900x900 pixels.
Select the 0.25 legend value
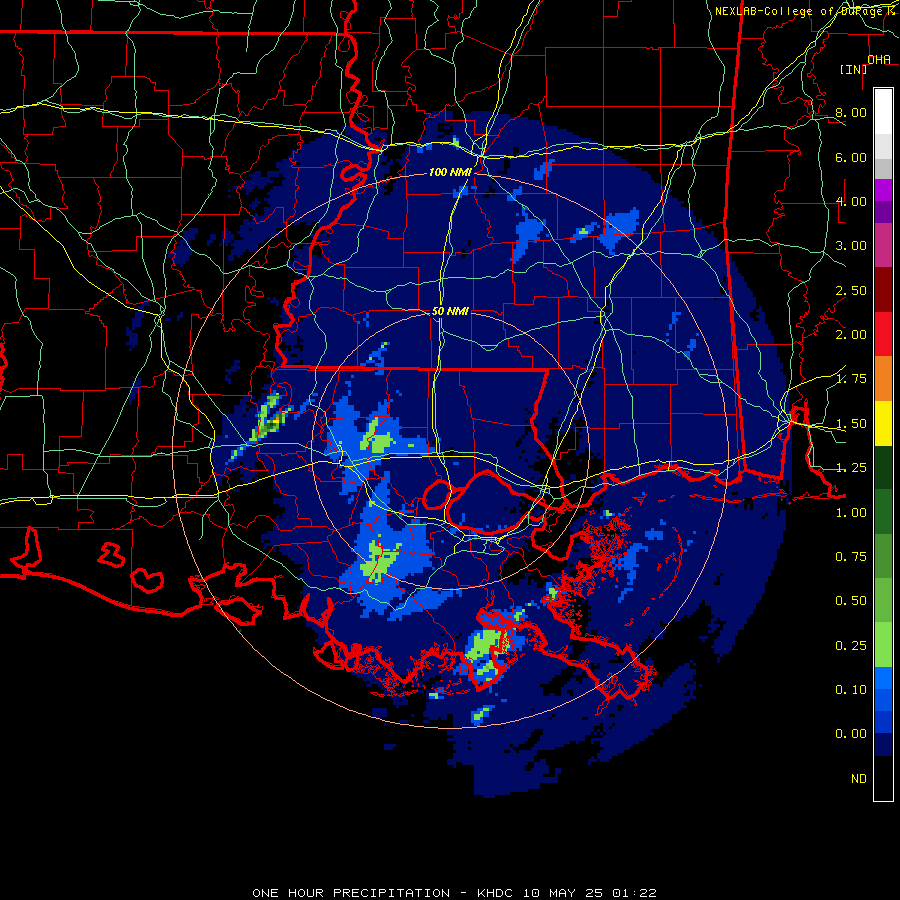point(851,646)
